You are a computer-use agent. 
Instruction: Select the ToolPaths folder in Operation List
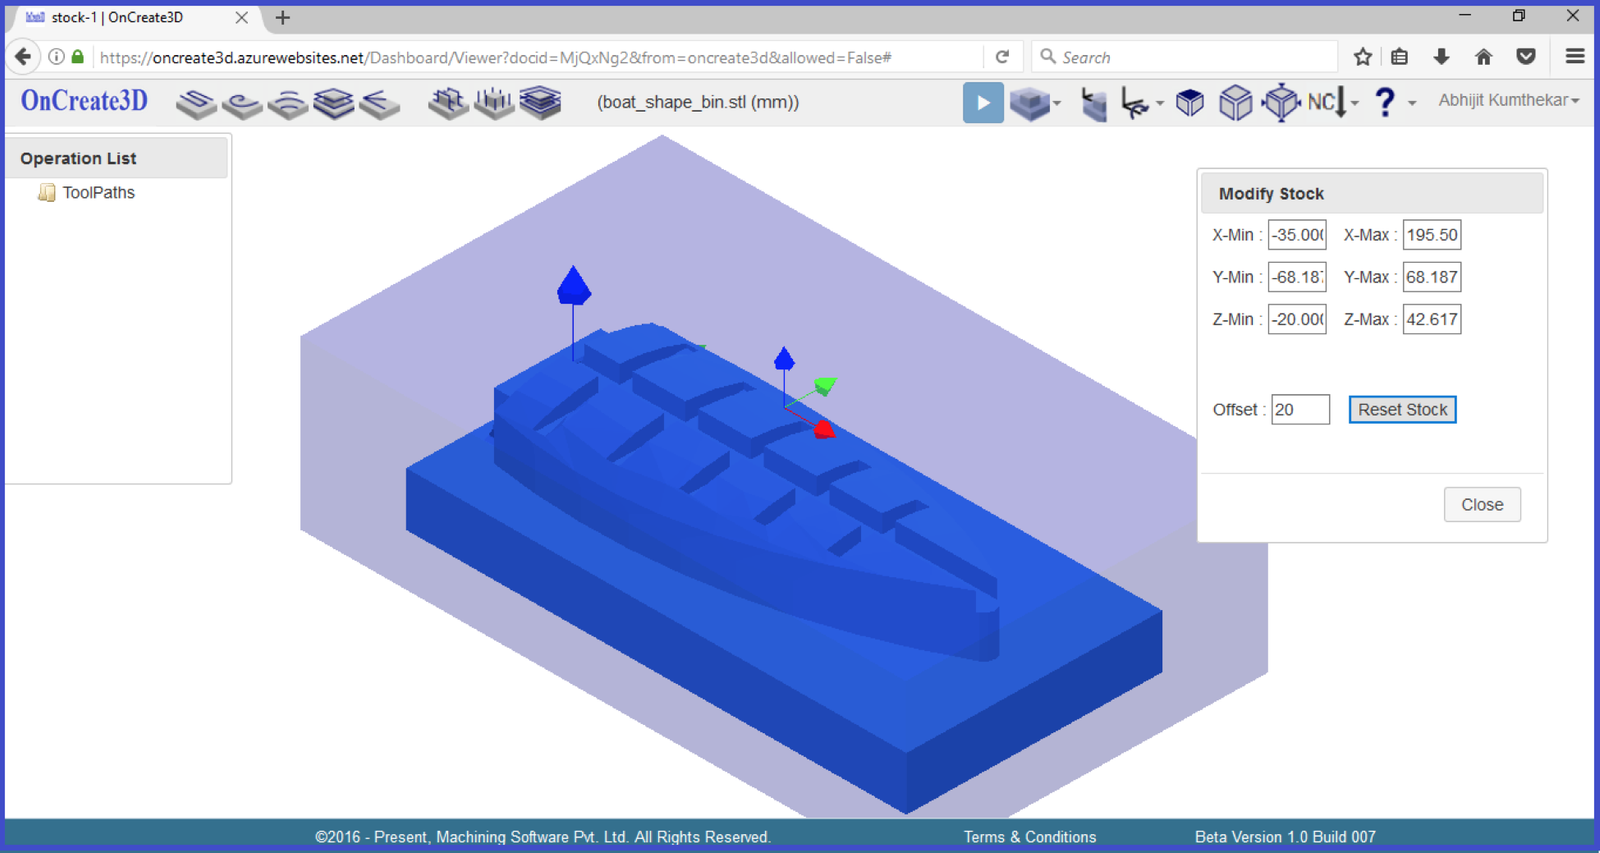[x=98, y=192]
